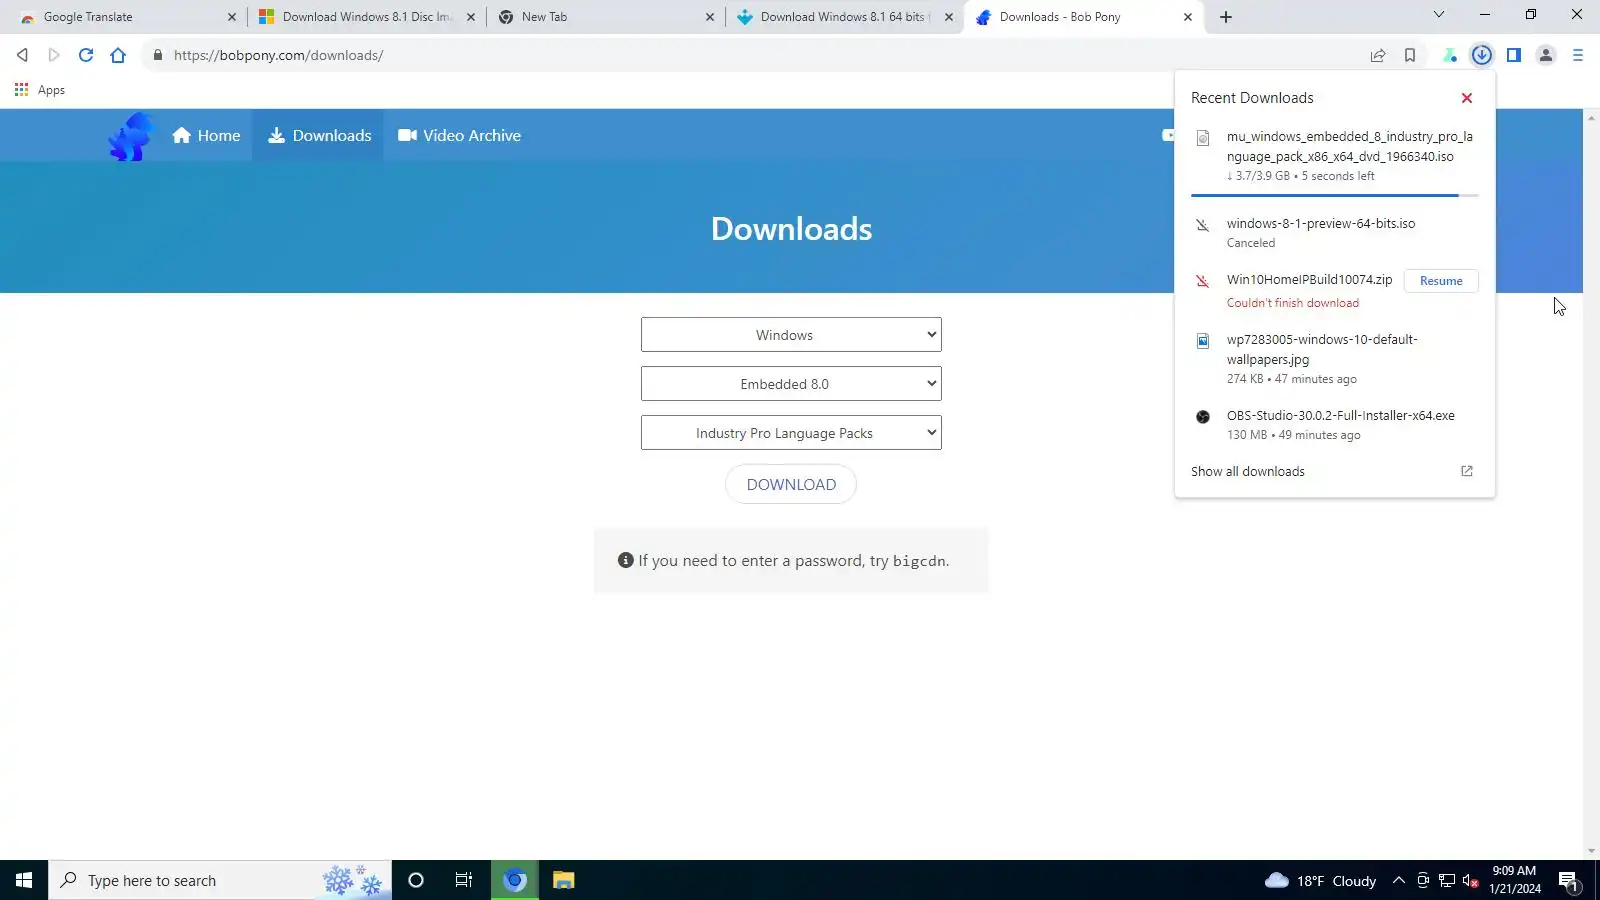Click the address bar URL field
This screenshot has height=900, width=1600.
tap(760, 55)
